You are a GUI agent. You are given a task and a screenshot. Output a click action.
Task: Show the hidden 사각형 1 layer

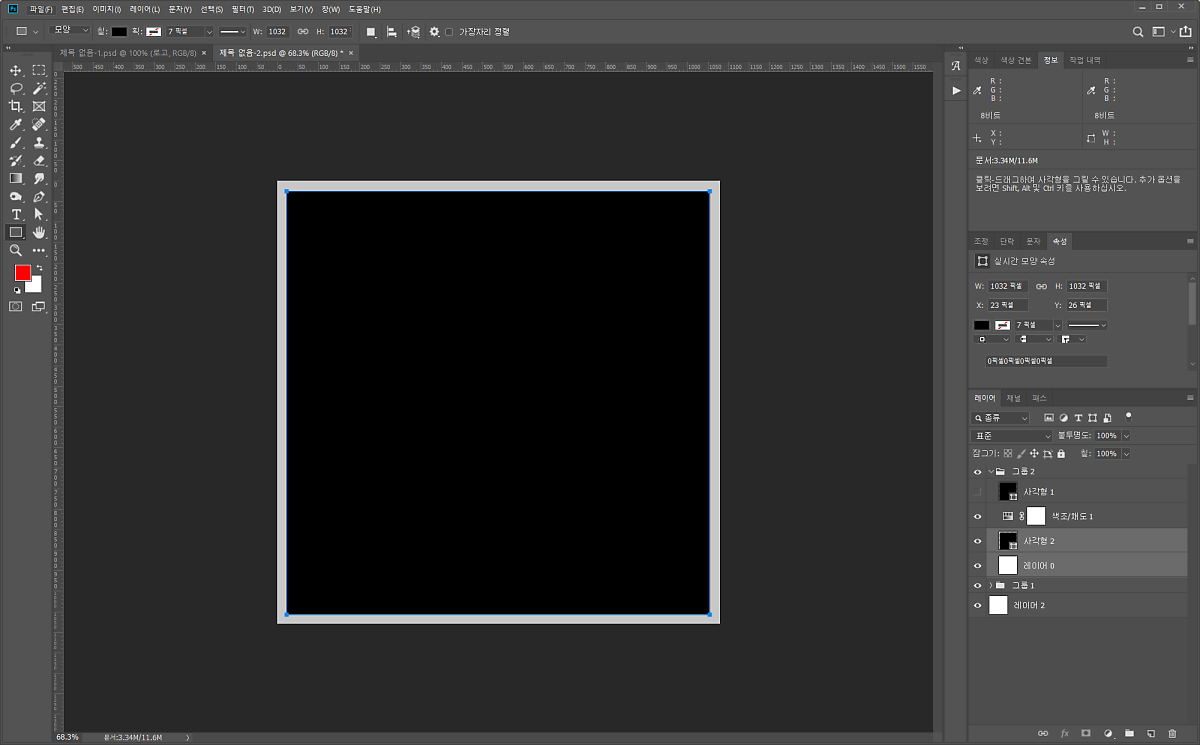978,492
